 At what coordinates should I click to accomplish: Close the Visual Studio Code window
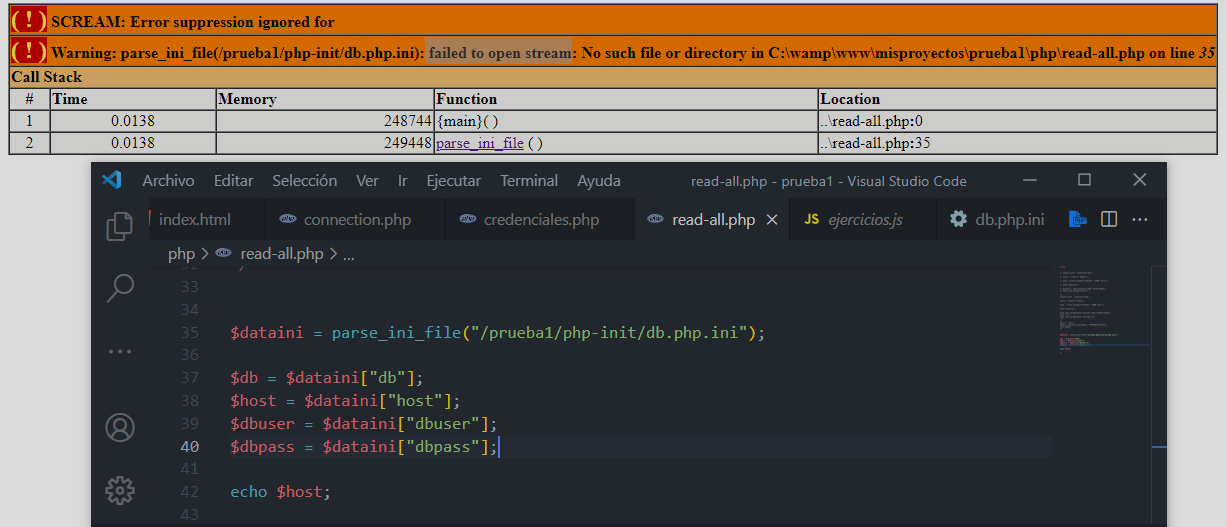click(1139, 180)
